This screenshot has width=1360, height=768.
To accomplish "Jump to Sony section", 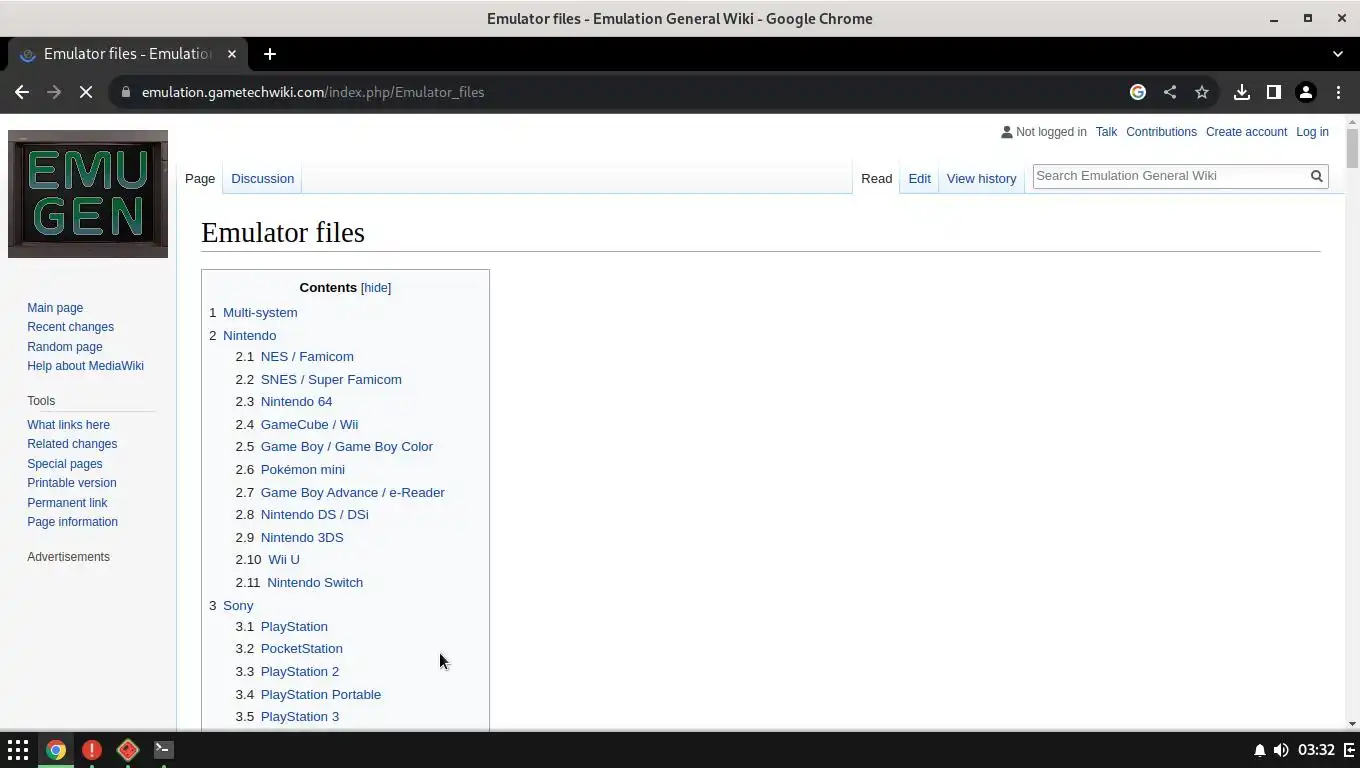I will (x=238, y=606).
